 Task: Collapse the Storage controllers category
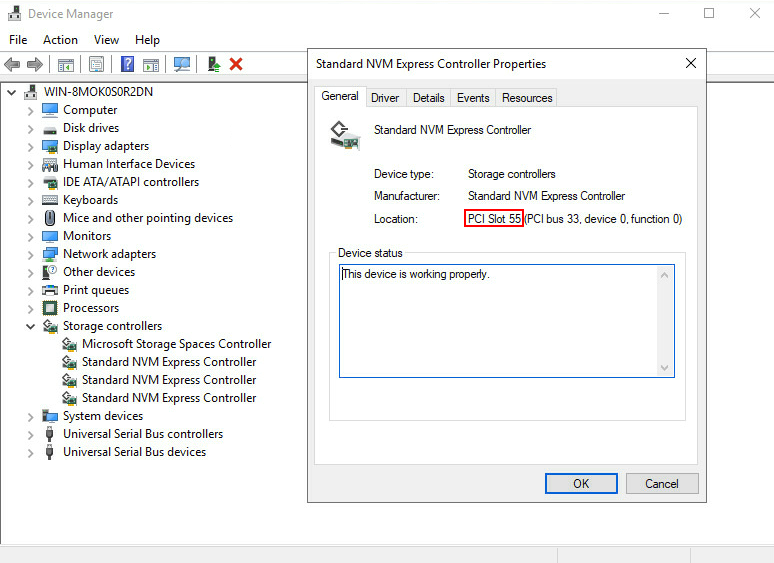tap(31, 326)
